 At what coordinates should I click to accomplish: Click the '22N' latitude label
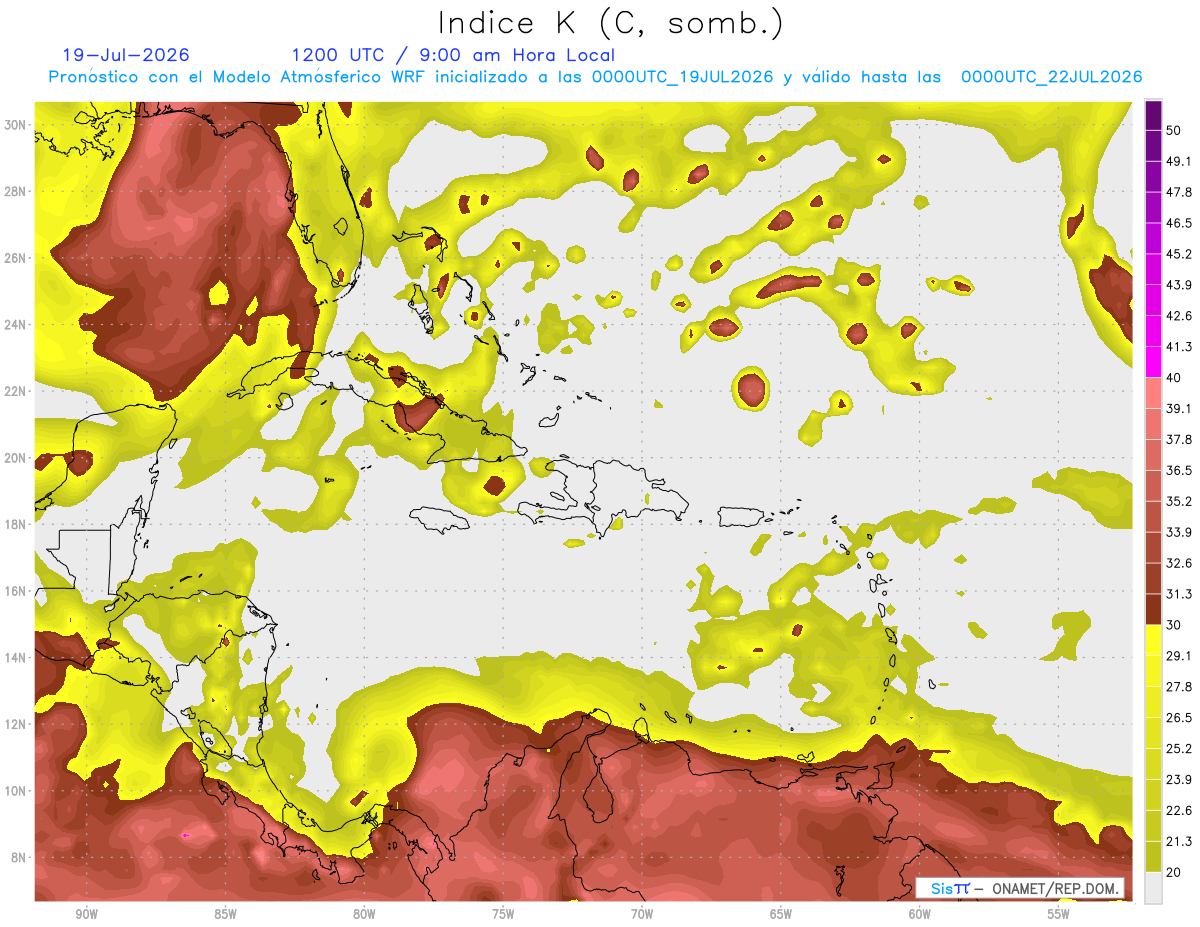click(x=16, y=391)
